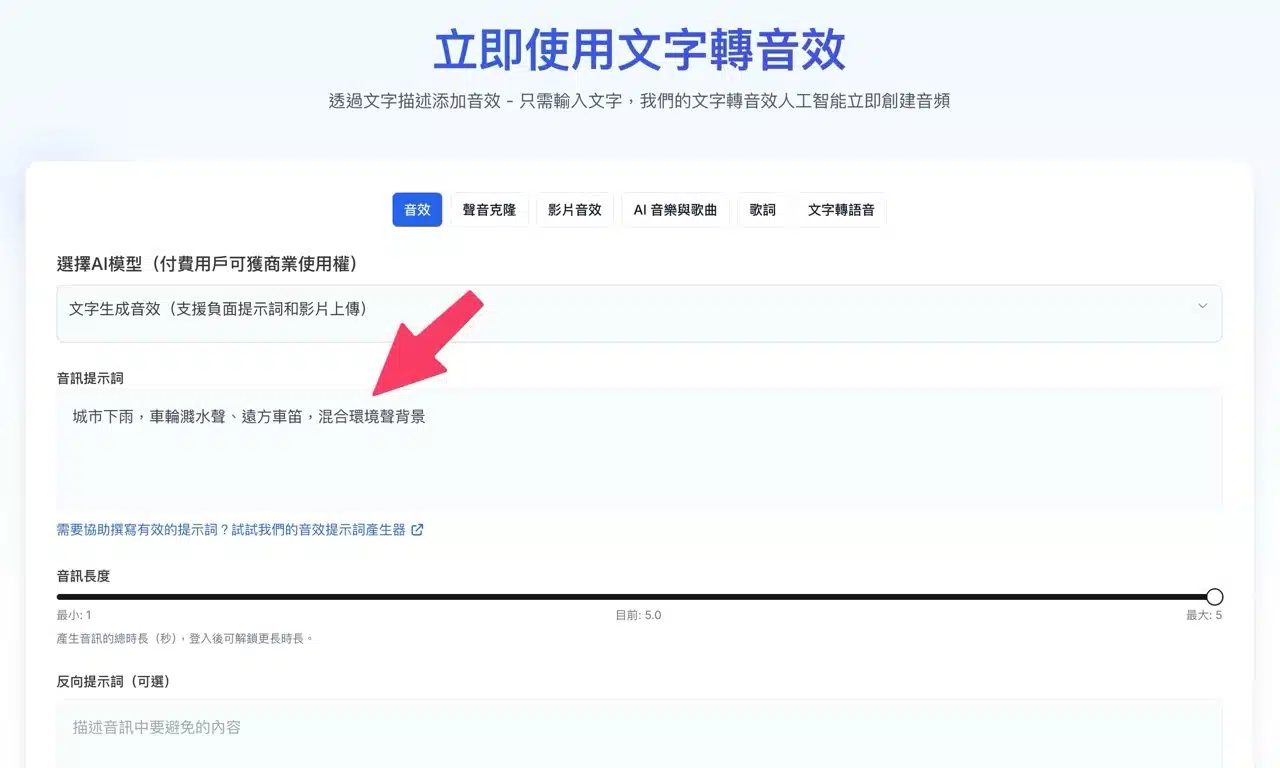Click the audio length slider handle
Screen dimensions: 1280x768
click(1214, 597)
